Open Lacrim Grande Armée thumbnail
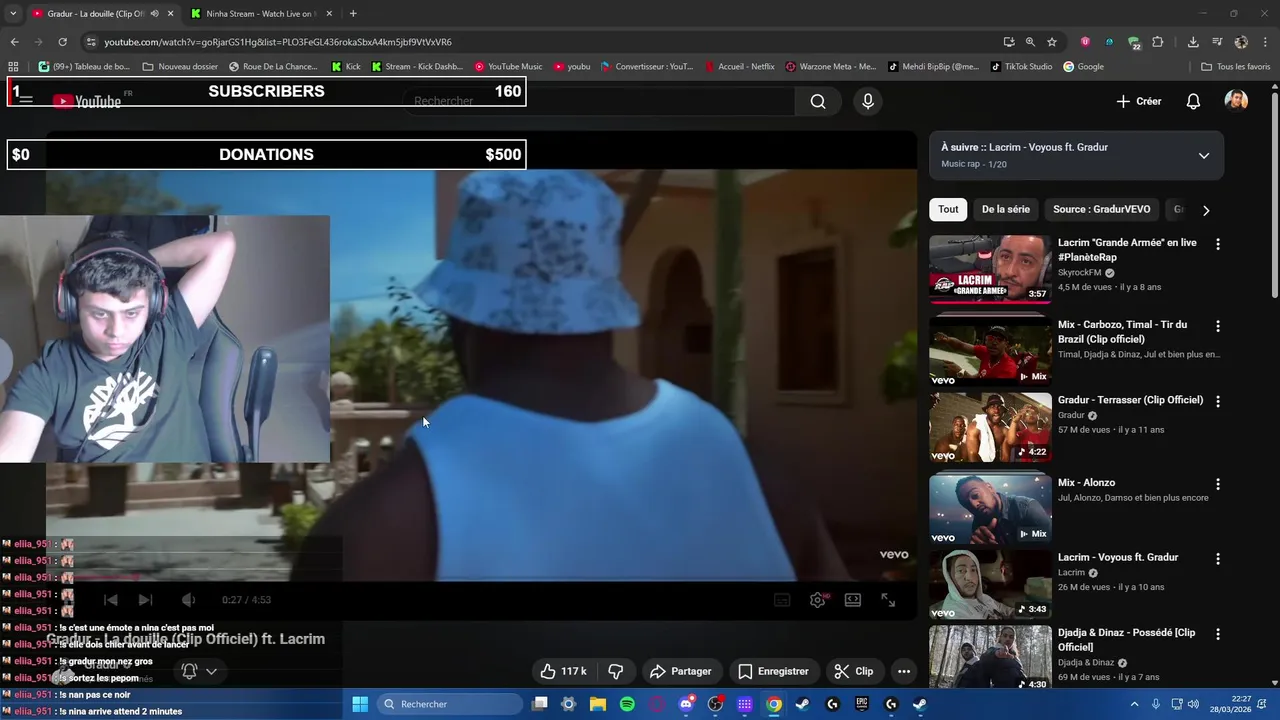 (x=990, y=269)
